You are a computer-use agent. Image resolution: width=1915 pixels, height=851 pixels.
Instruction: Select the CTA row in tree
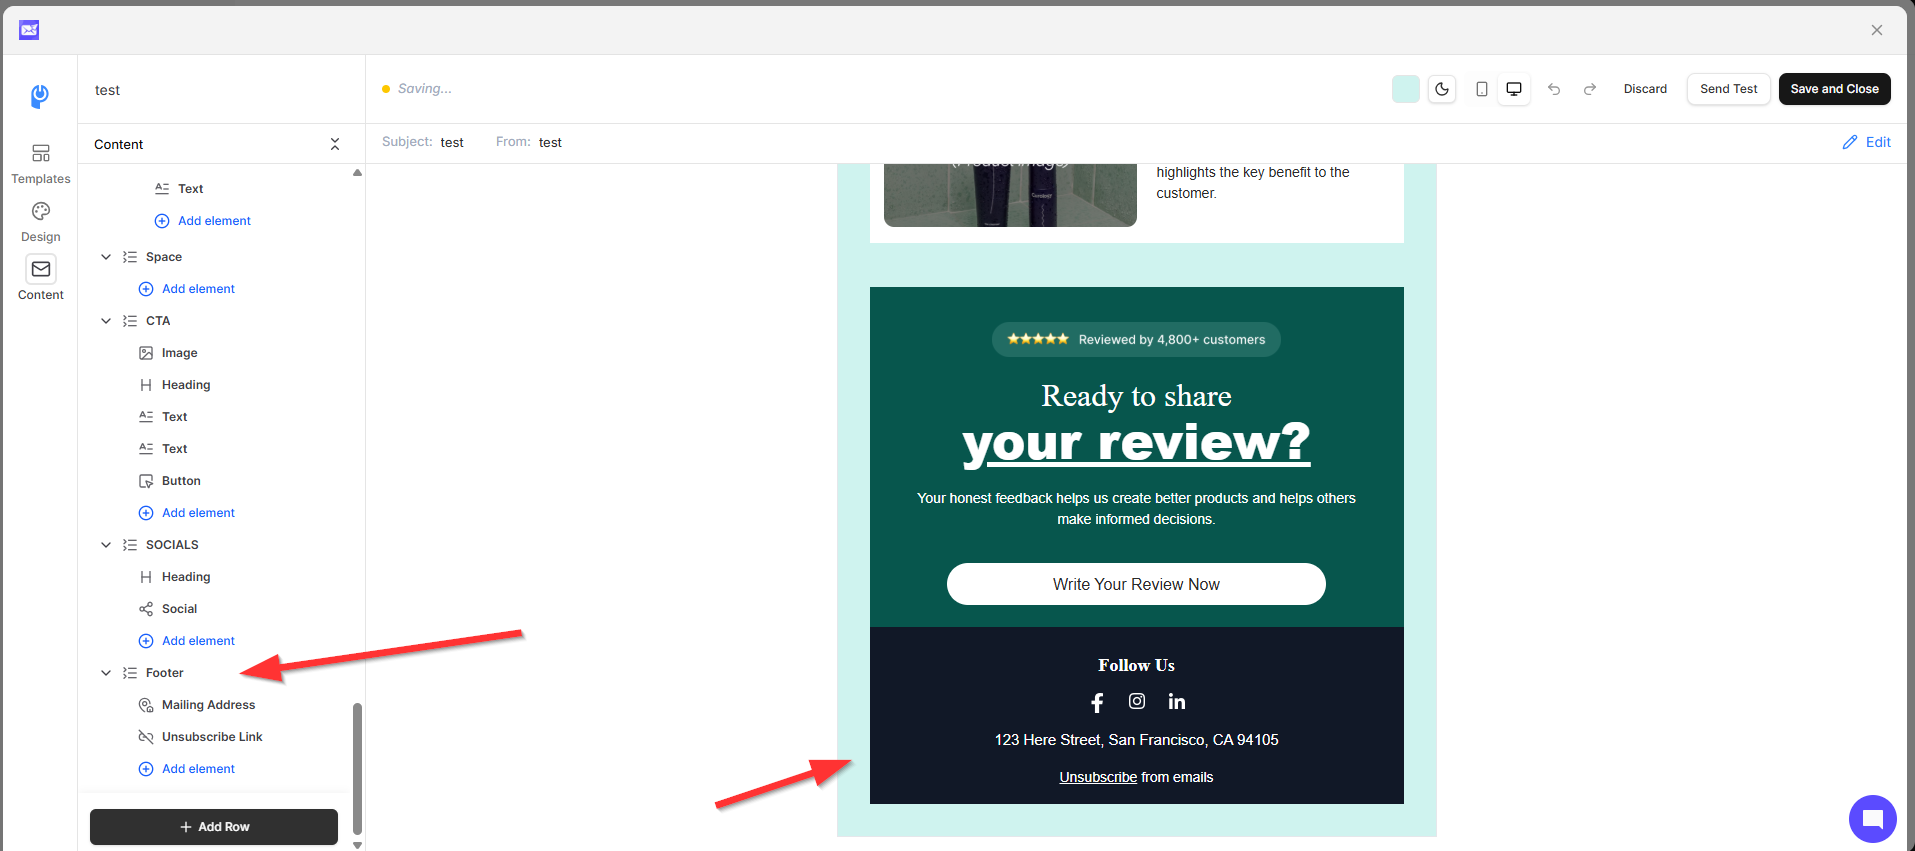(x=158, y=321)
